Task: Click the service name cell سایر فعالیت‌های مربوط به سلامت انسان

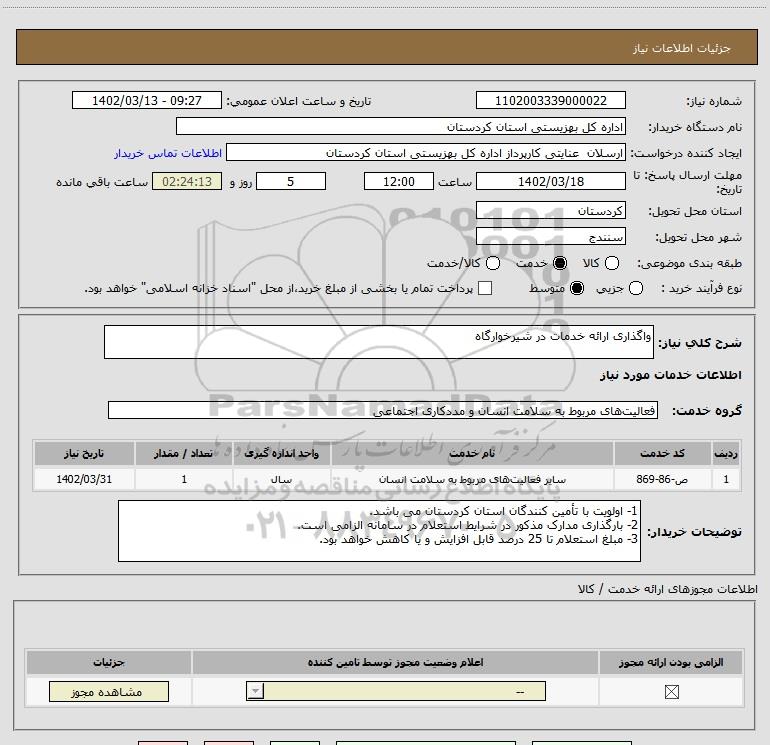Action: pos(472,479)
